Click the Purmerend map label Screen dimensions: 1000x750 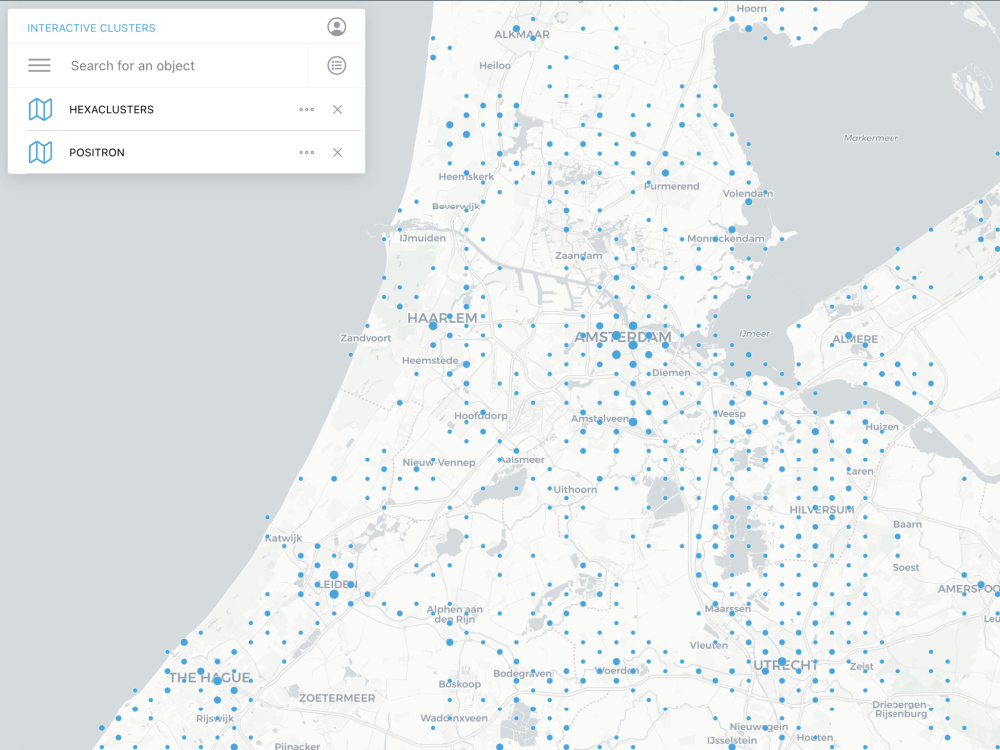[x=672, y=186]
